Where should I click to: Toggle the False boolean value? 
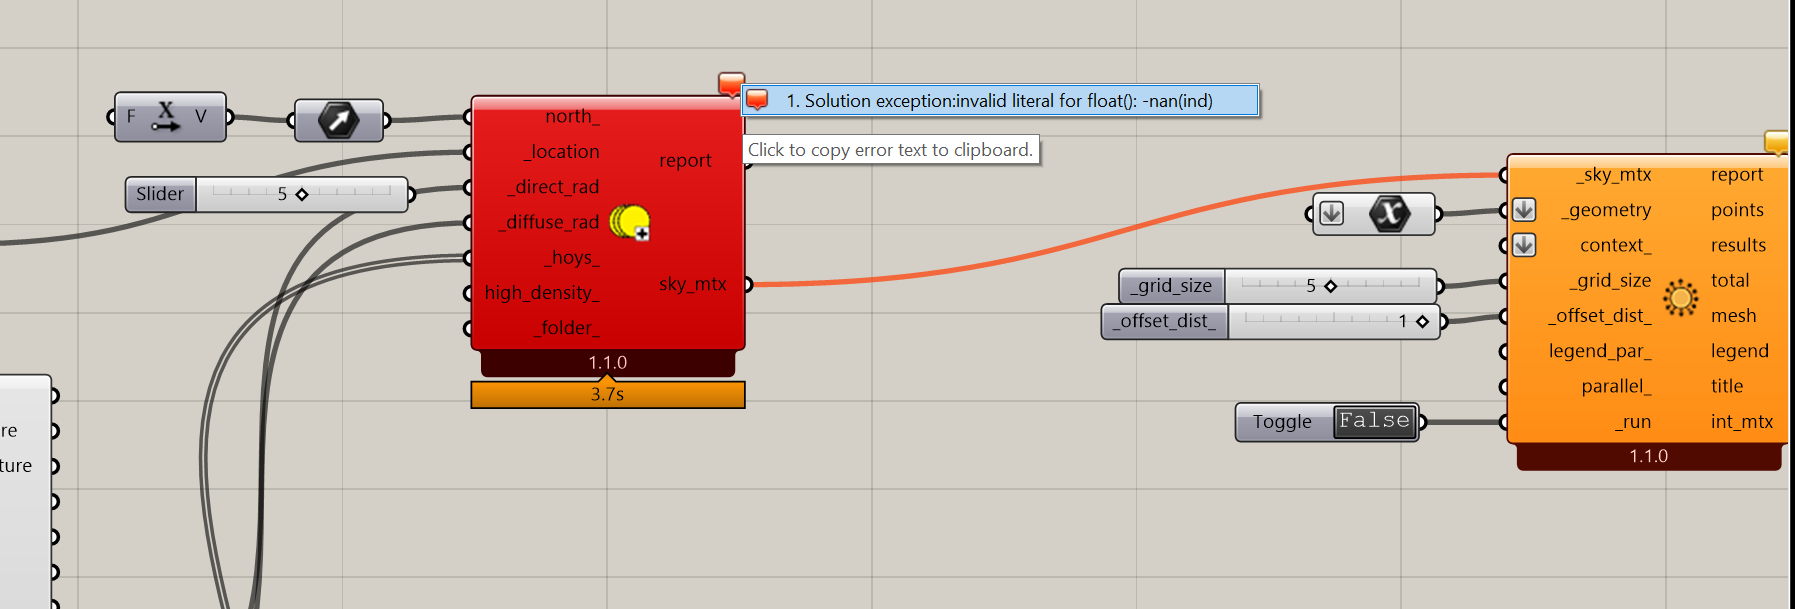[x=1374, y=421]
